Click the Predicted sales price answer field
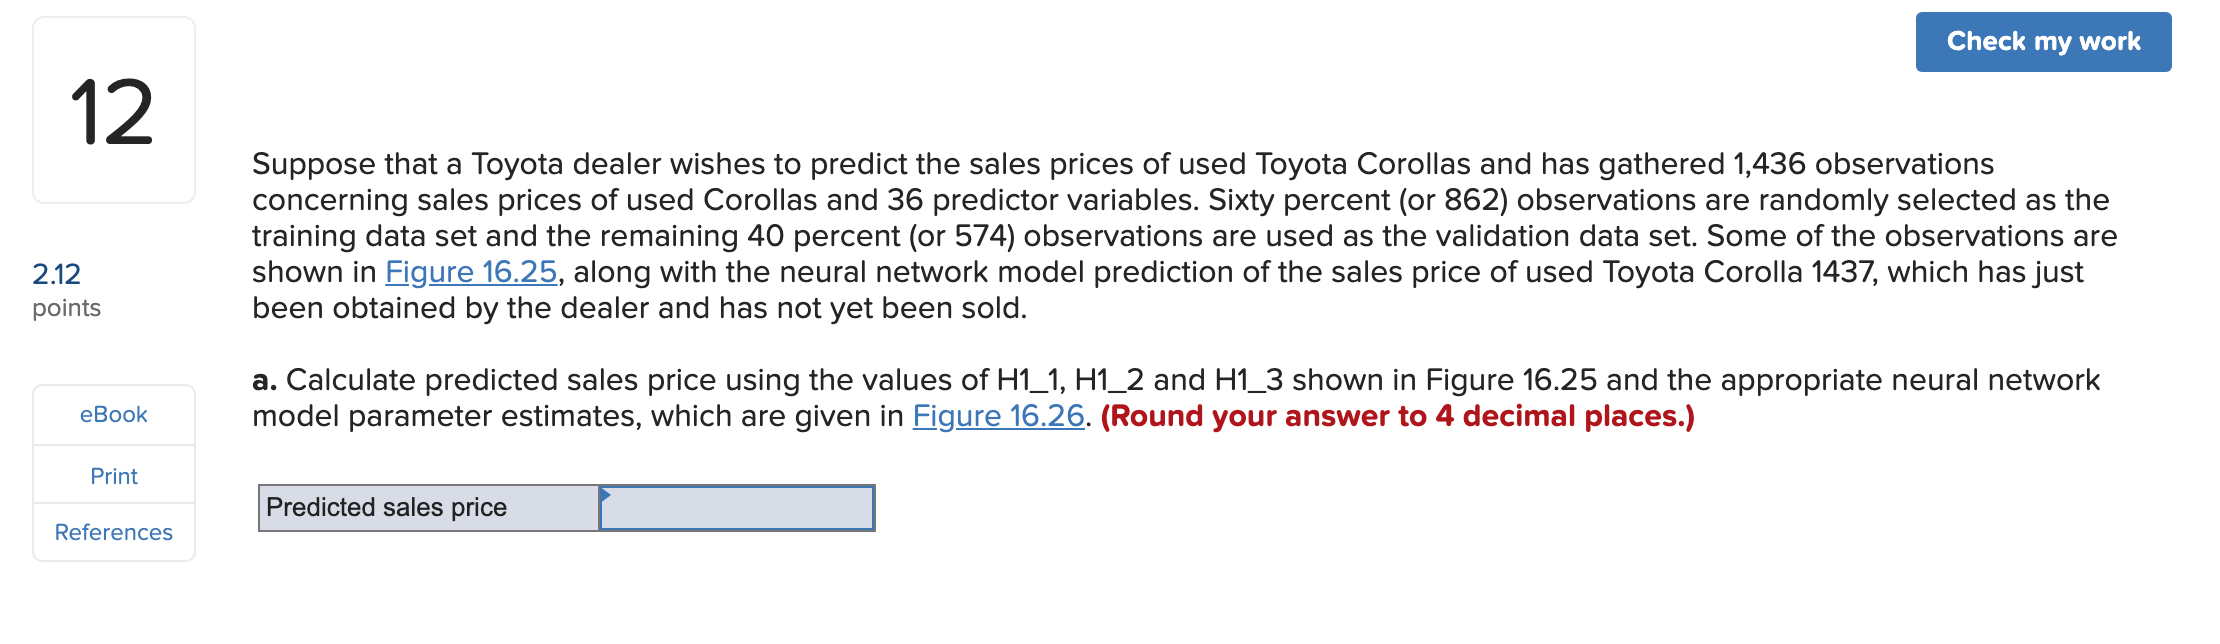Viewport: 2220px width, 644px height. [735, 507]
